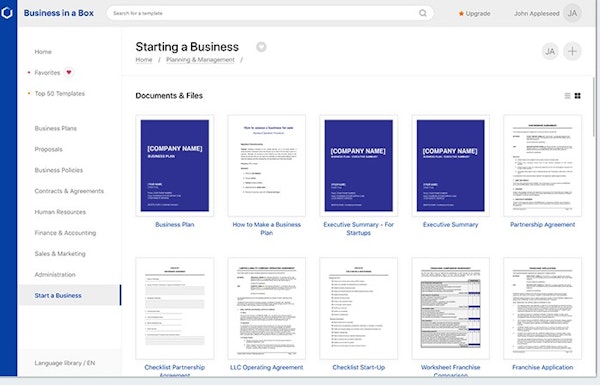Open the Business Plan document thumbnail
Screen dimensions: 600x385
point(174,165)
